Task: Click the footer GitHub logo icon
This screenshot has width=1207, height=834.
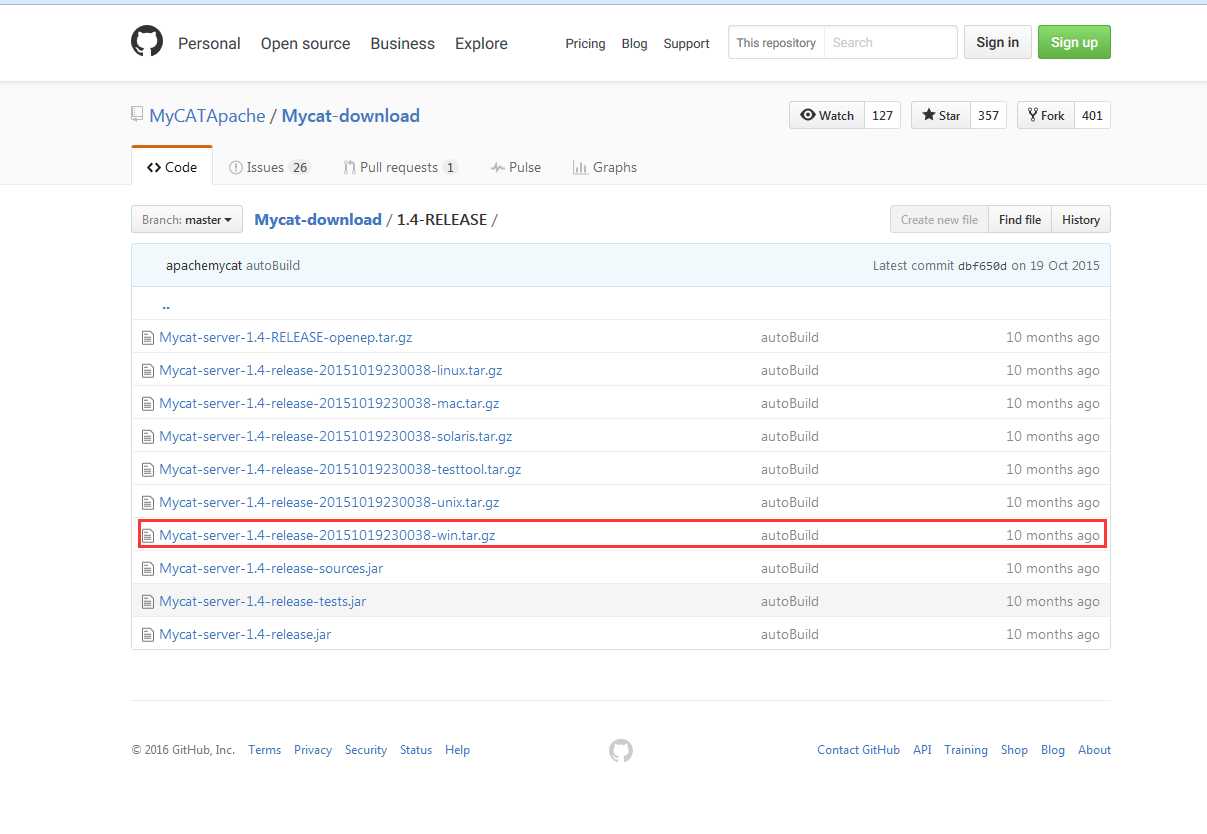Action: pyautogui.click(x=621, y=751)
